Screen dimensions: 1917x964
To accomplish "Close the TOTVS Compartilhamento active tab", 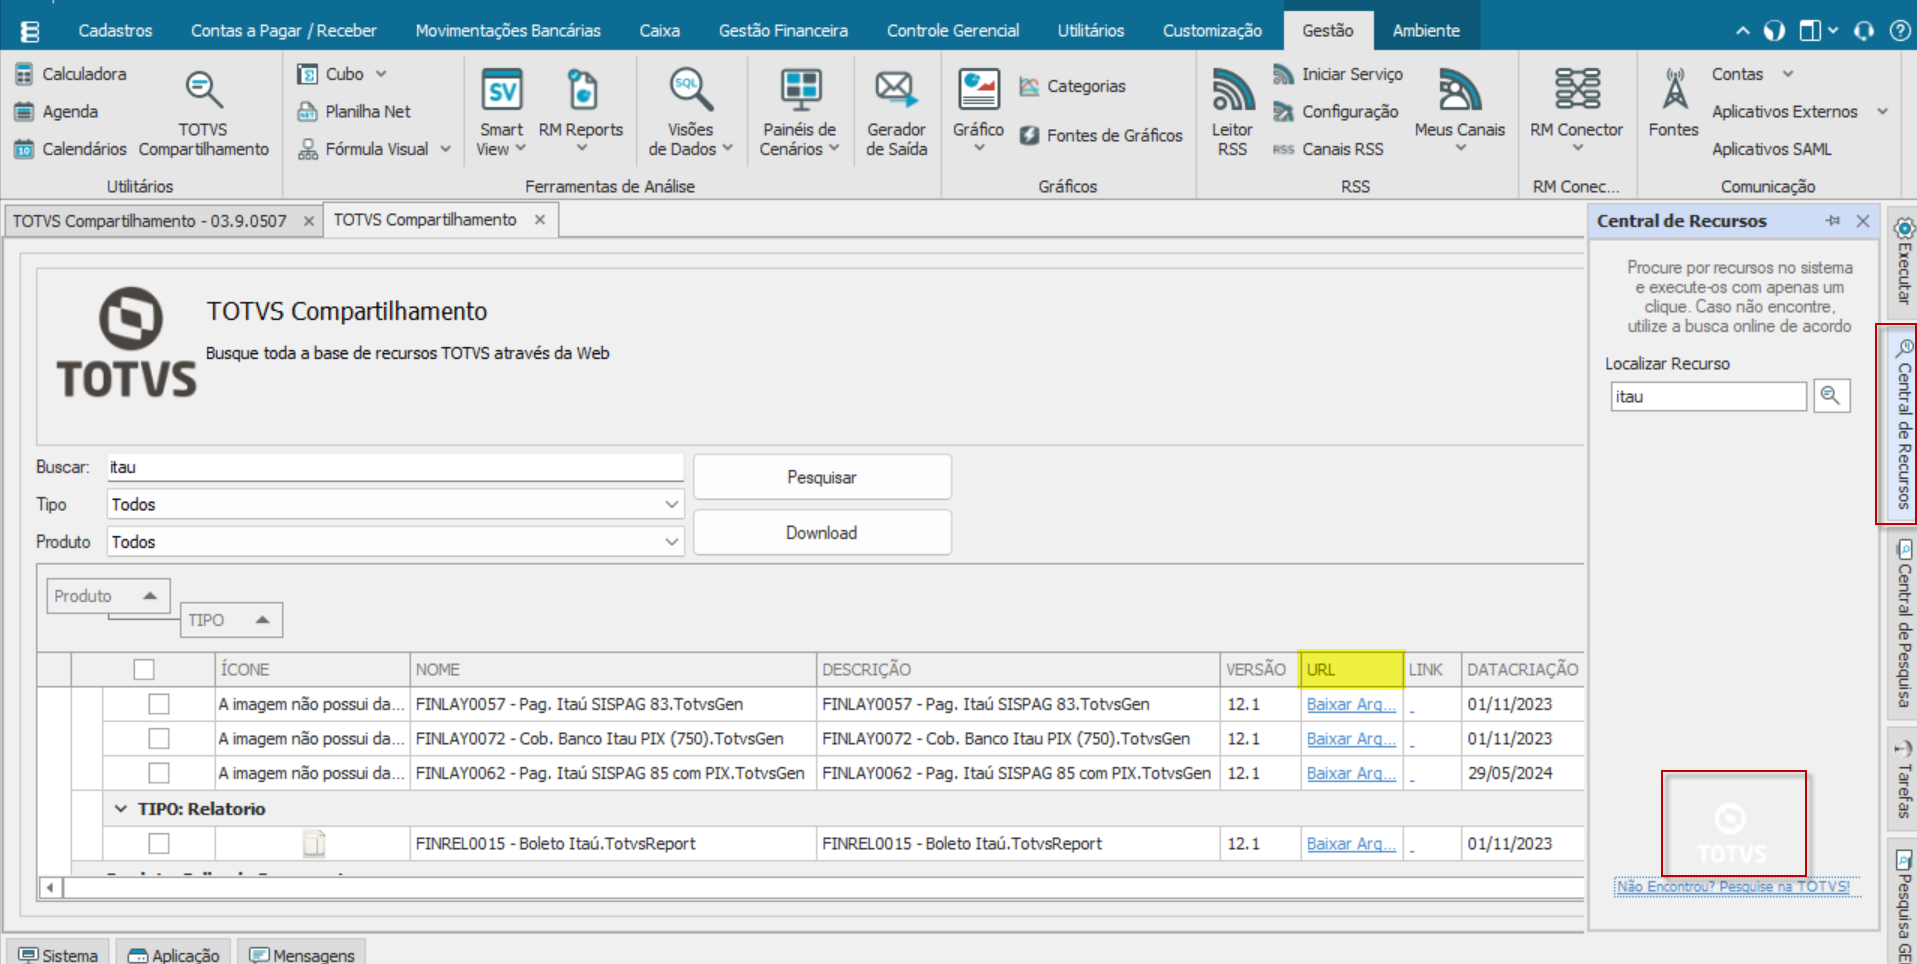I will 540,220.
